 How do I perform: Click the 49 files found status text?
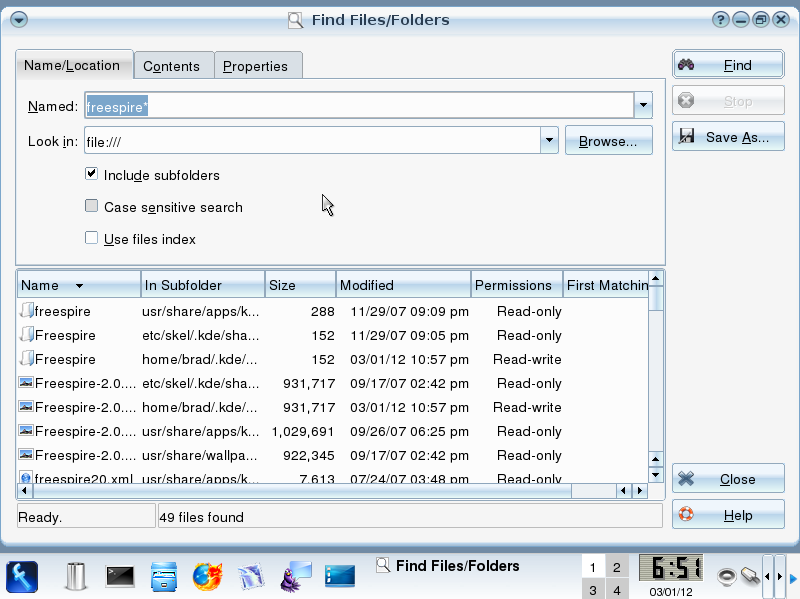(x=201, y=517)
